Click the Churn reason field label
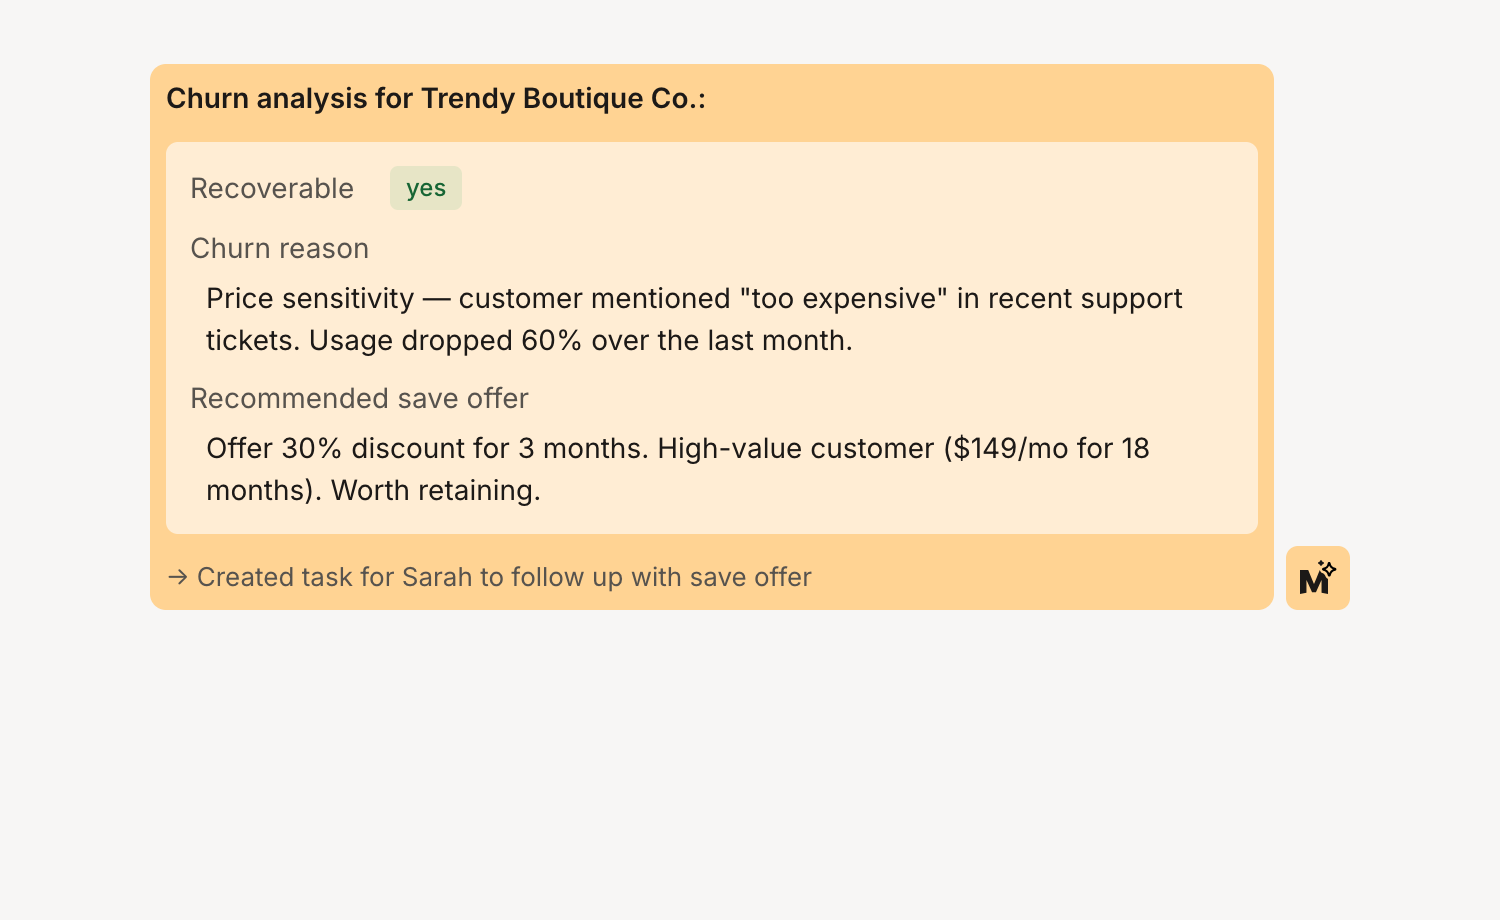The width and height of the screenshot is (1500, 920). pos(280,248)
